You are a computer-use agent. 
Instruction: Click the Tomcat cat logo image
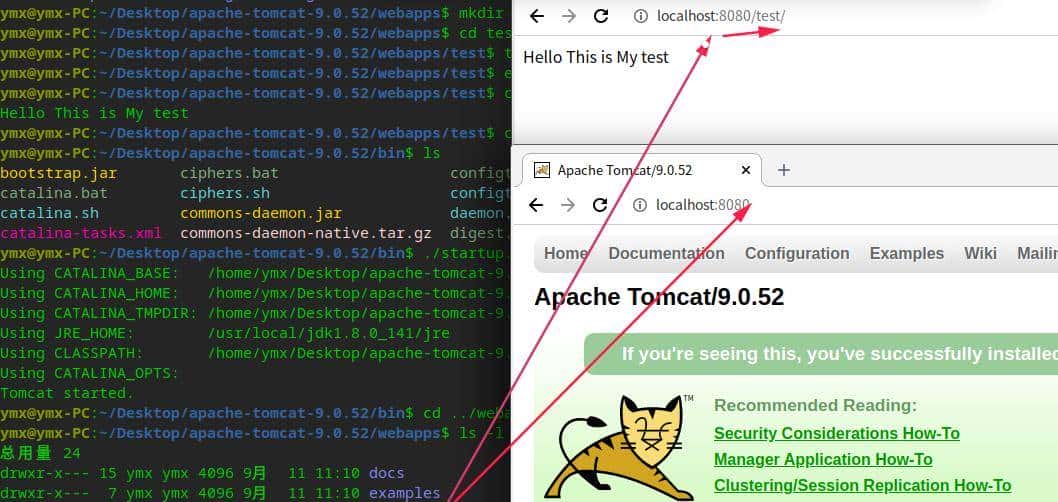[619, 448]
